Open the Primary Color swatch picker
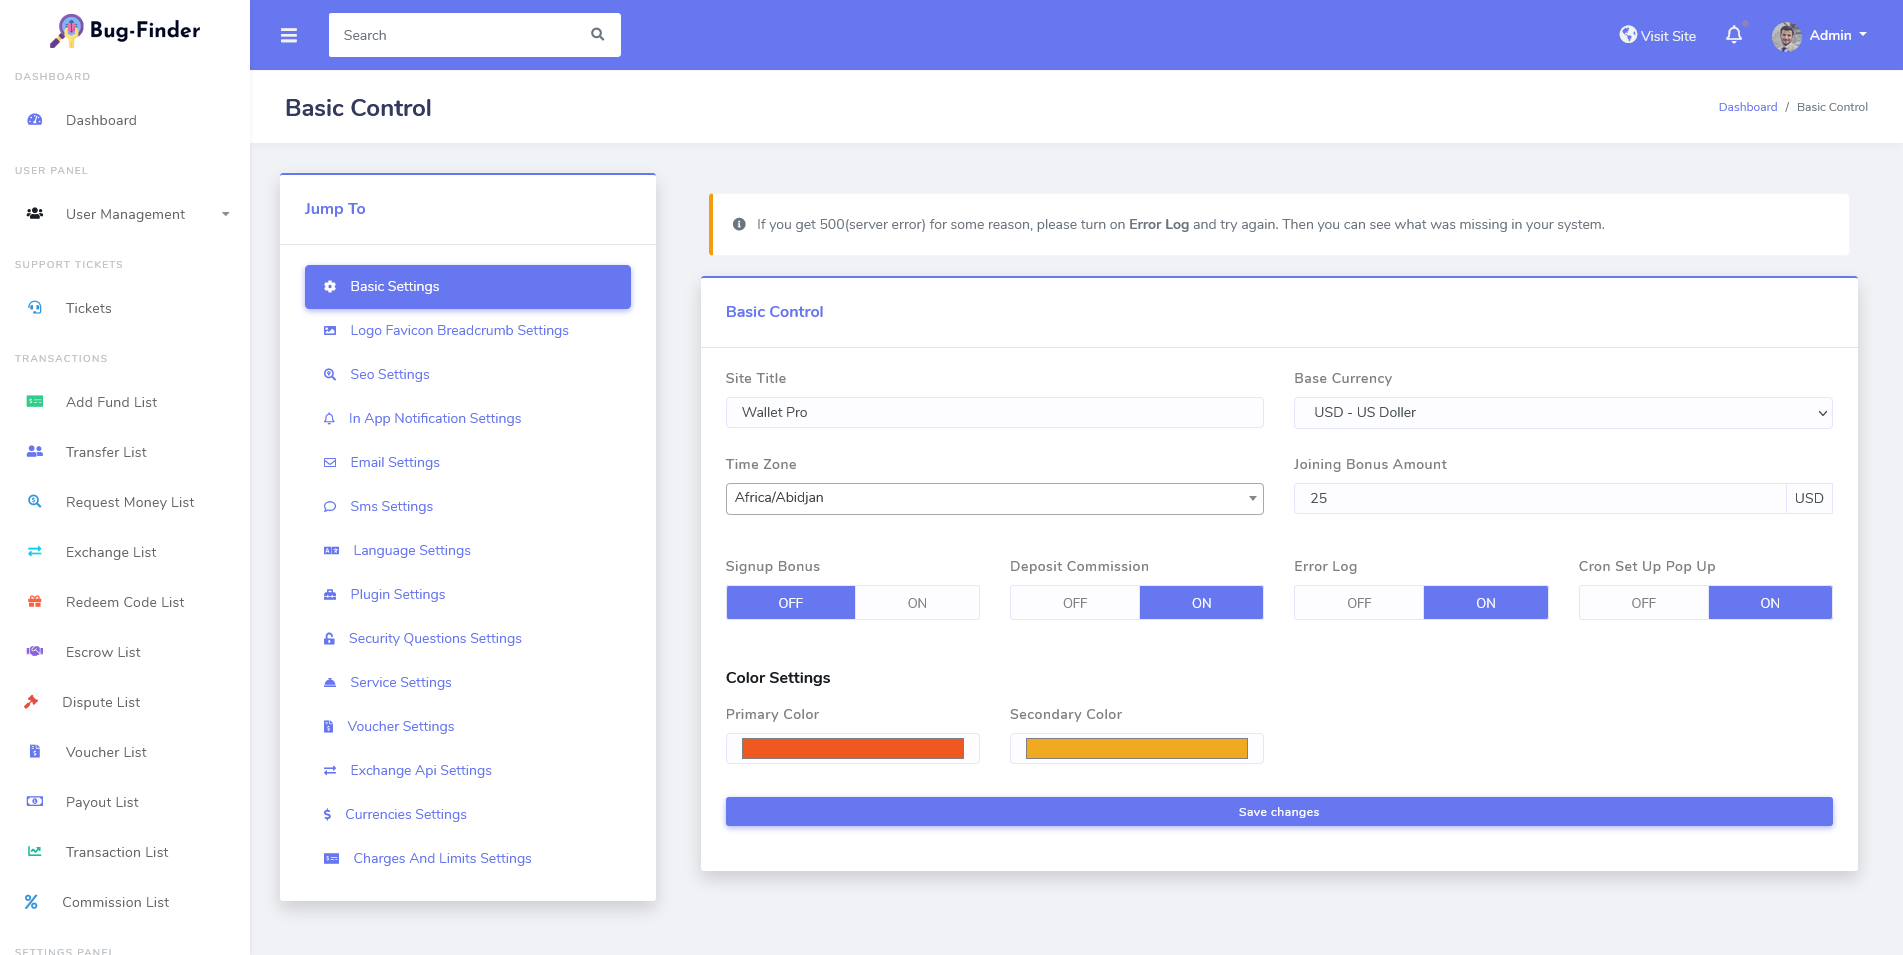1903x955 pixels. (852, 749)
